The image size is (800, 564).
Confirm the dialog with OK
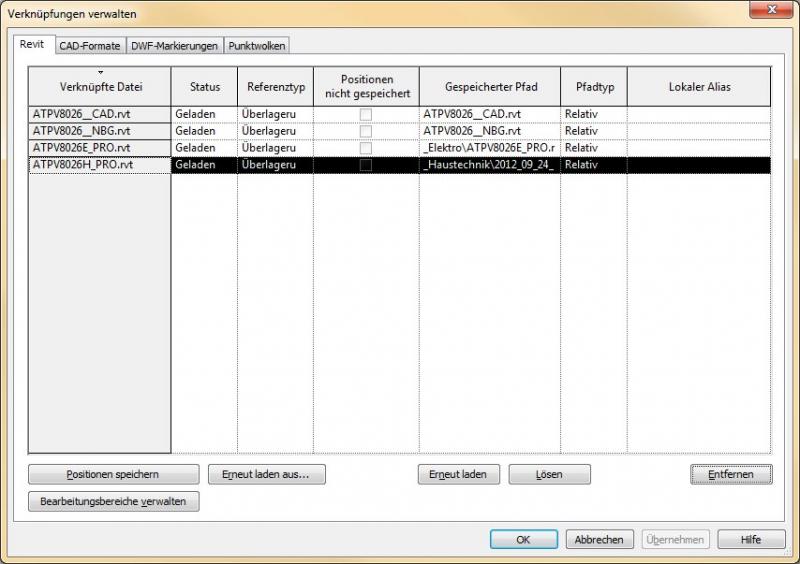point(523,539)
